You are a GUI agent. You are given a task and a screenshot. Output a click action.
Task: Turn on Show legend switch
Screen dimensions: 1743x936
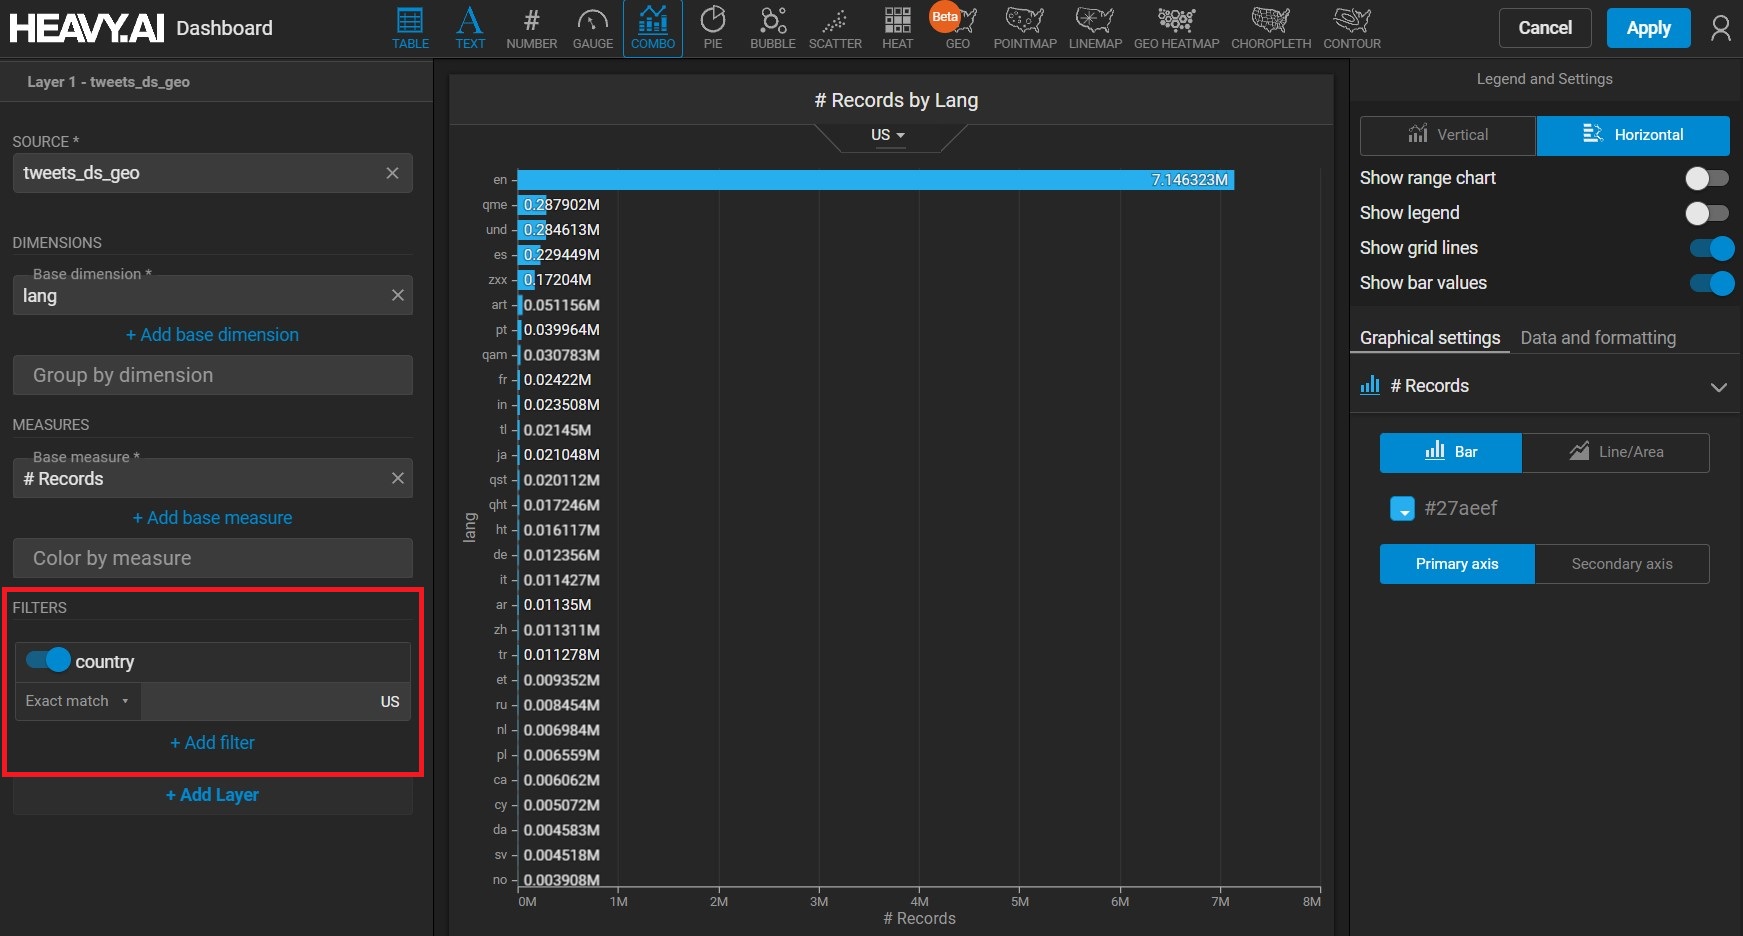point(1706,213)
